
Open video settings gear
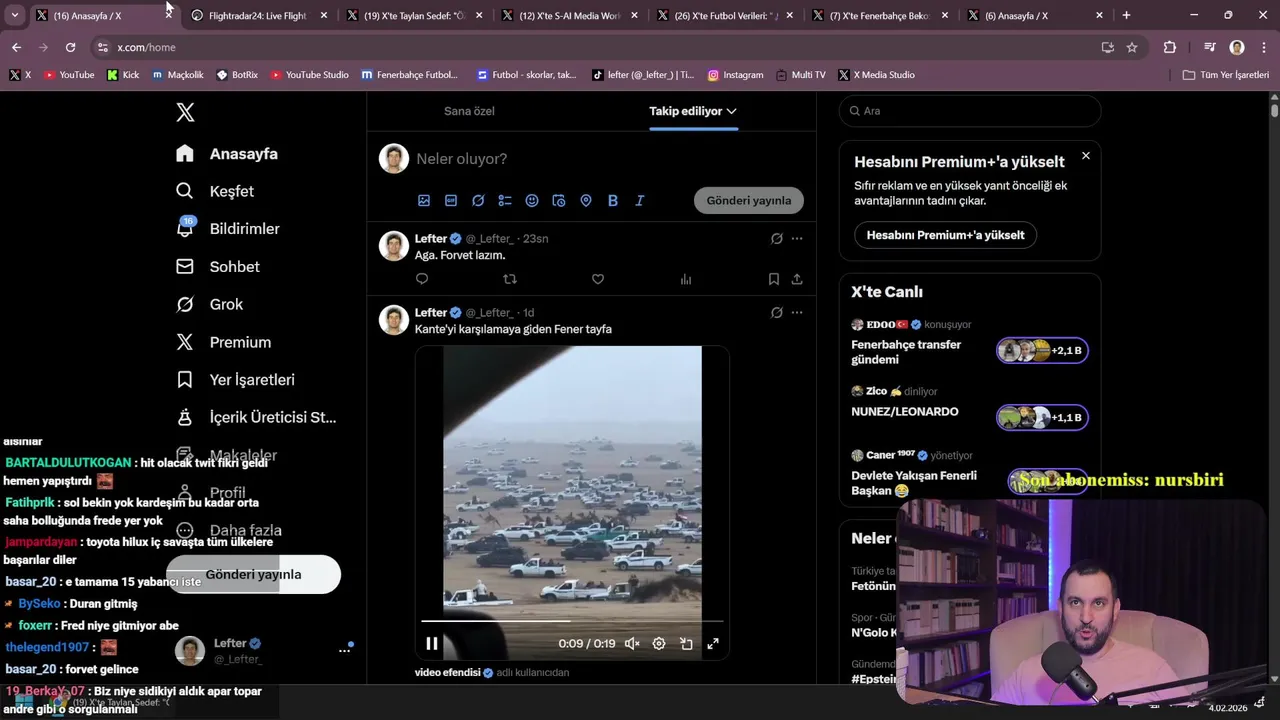point(659,644)
